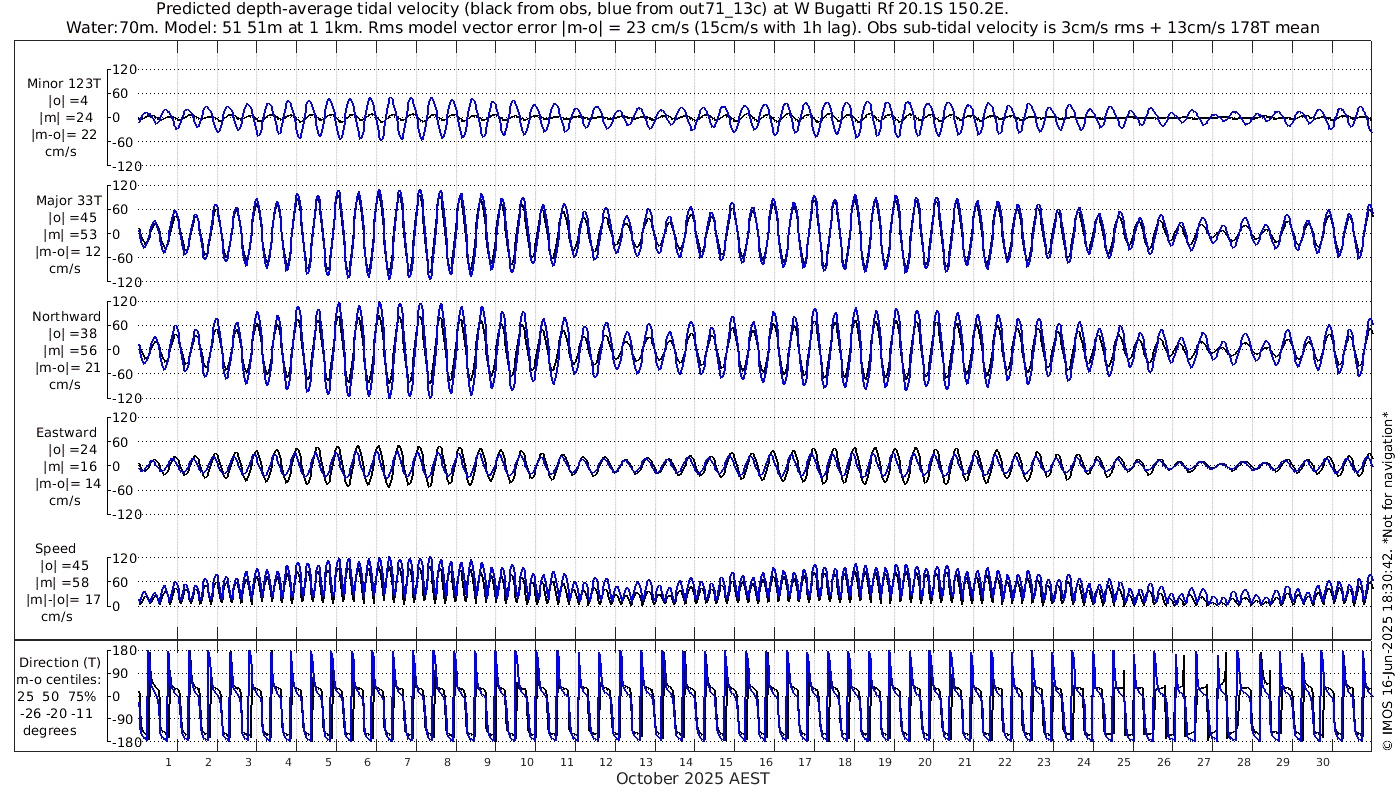
Task: Select day 7 on the date axis
Action: point(407,762)
